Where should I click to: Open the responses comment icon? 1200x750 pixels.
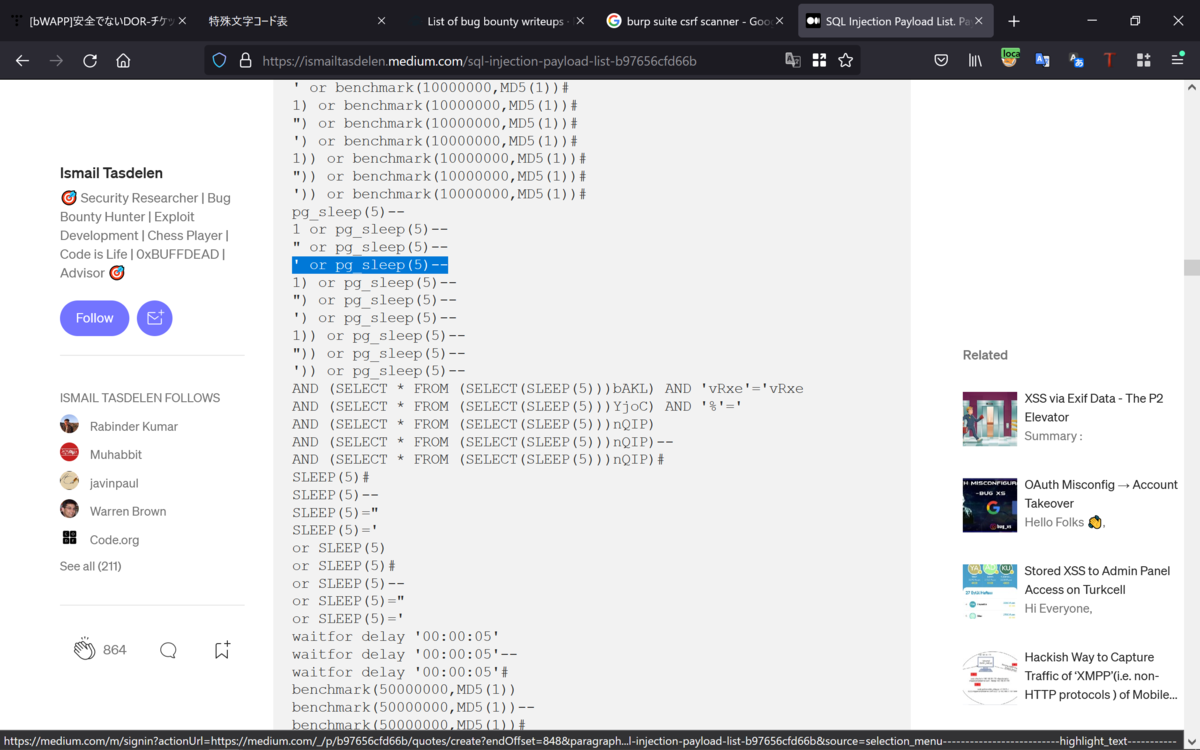point(168,650)
